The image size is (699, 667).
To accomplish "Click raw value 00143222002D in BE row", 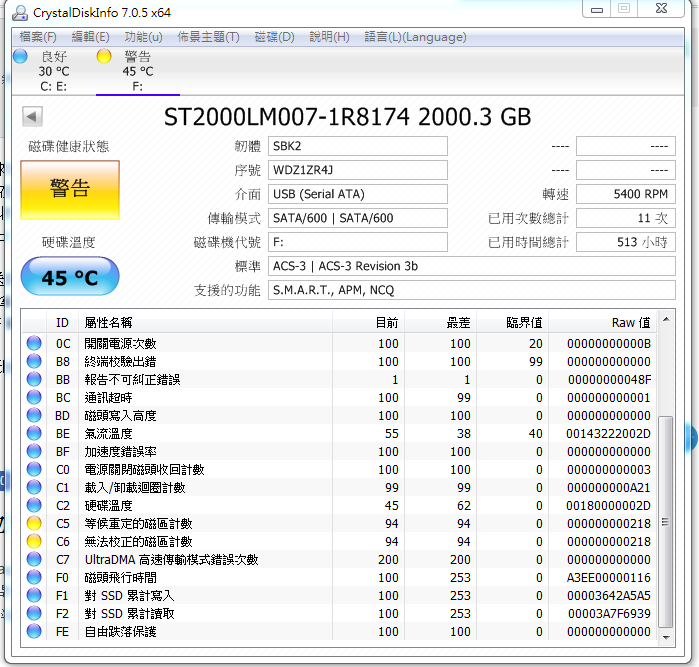I will coord(609,434).
